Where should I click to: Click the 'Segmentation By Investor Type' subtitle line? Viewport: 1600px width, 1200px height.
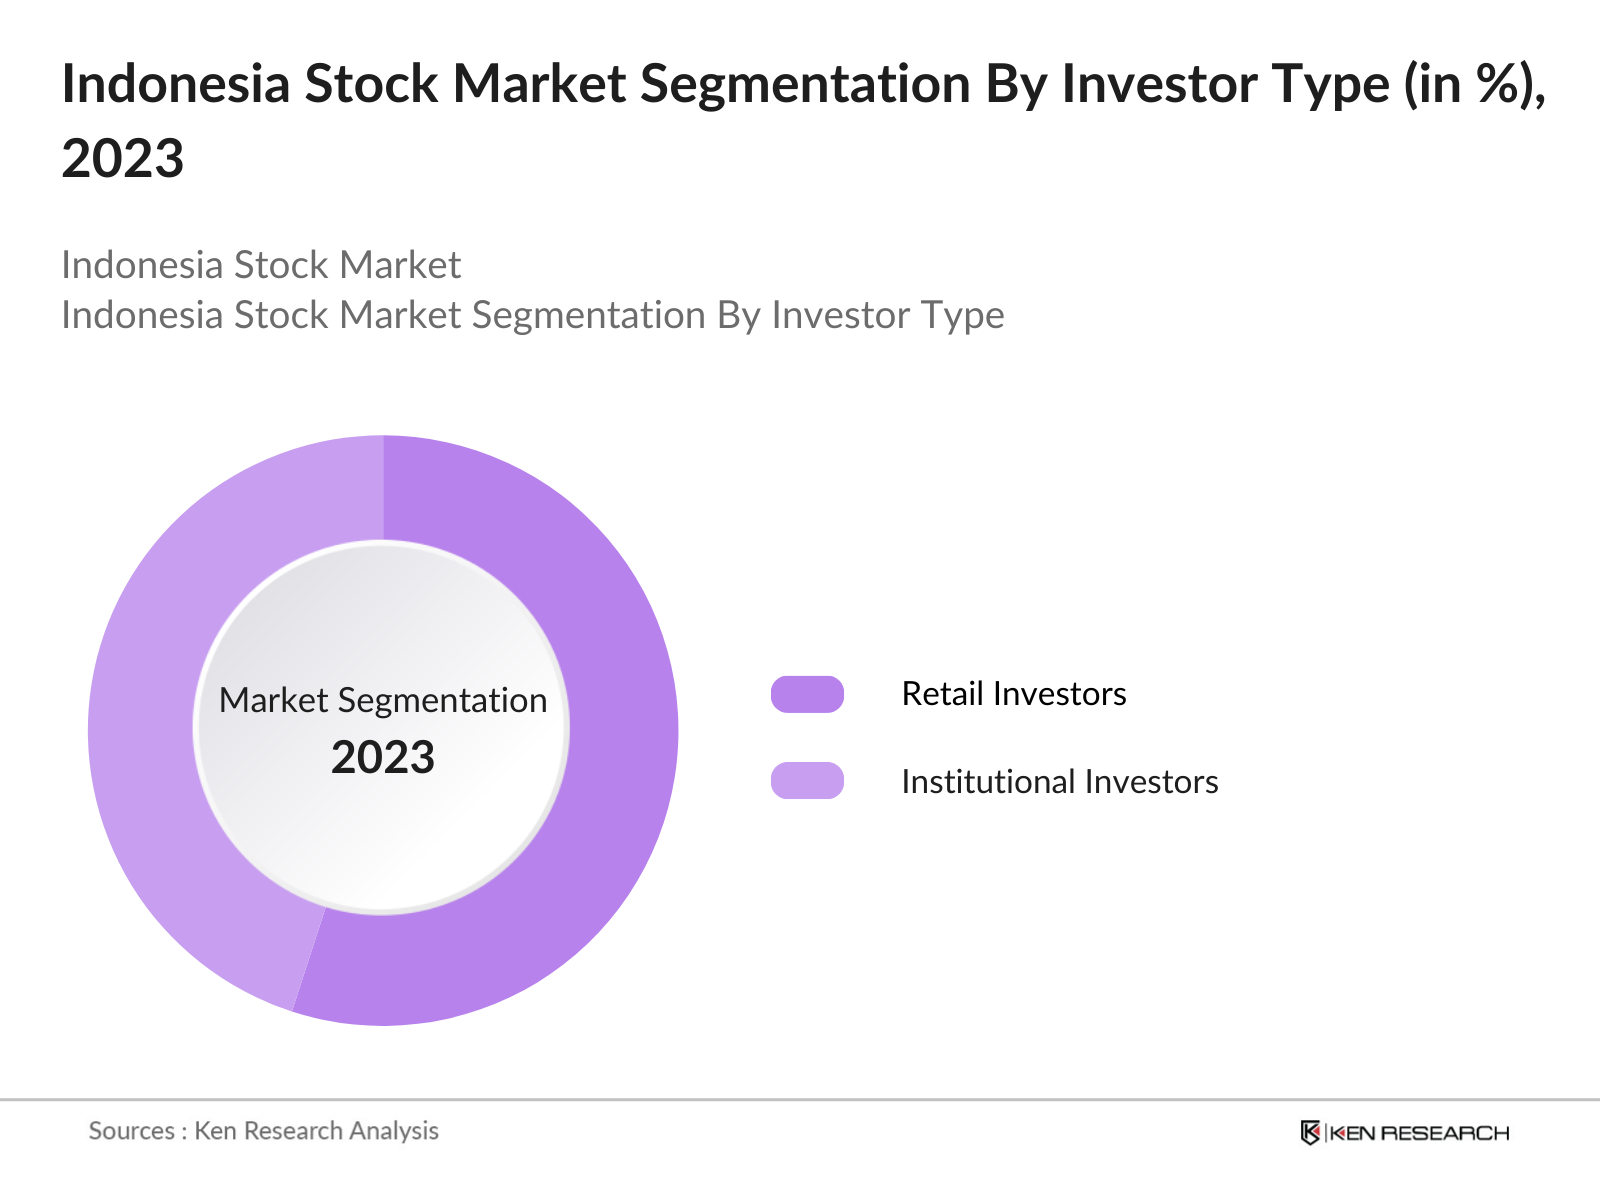pos(532,315)
